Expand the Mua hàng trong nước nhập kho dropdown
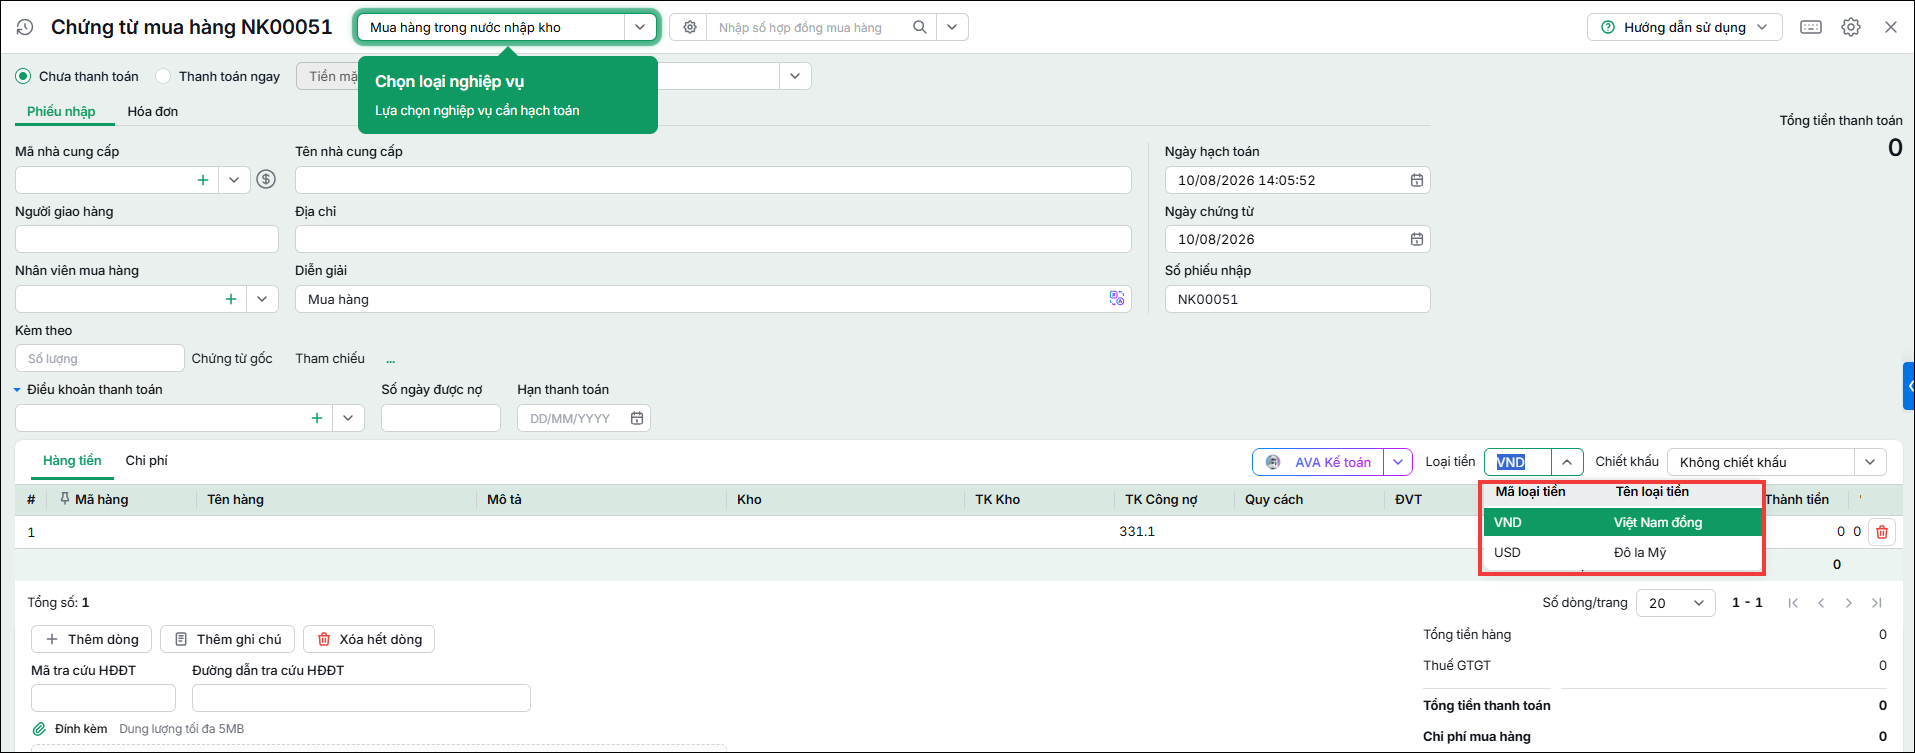The height and width of the screenshot is (753, 1915). tap(639, 28)
